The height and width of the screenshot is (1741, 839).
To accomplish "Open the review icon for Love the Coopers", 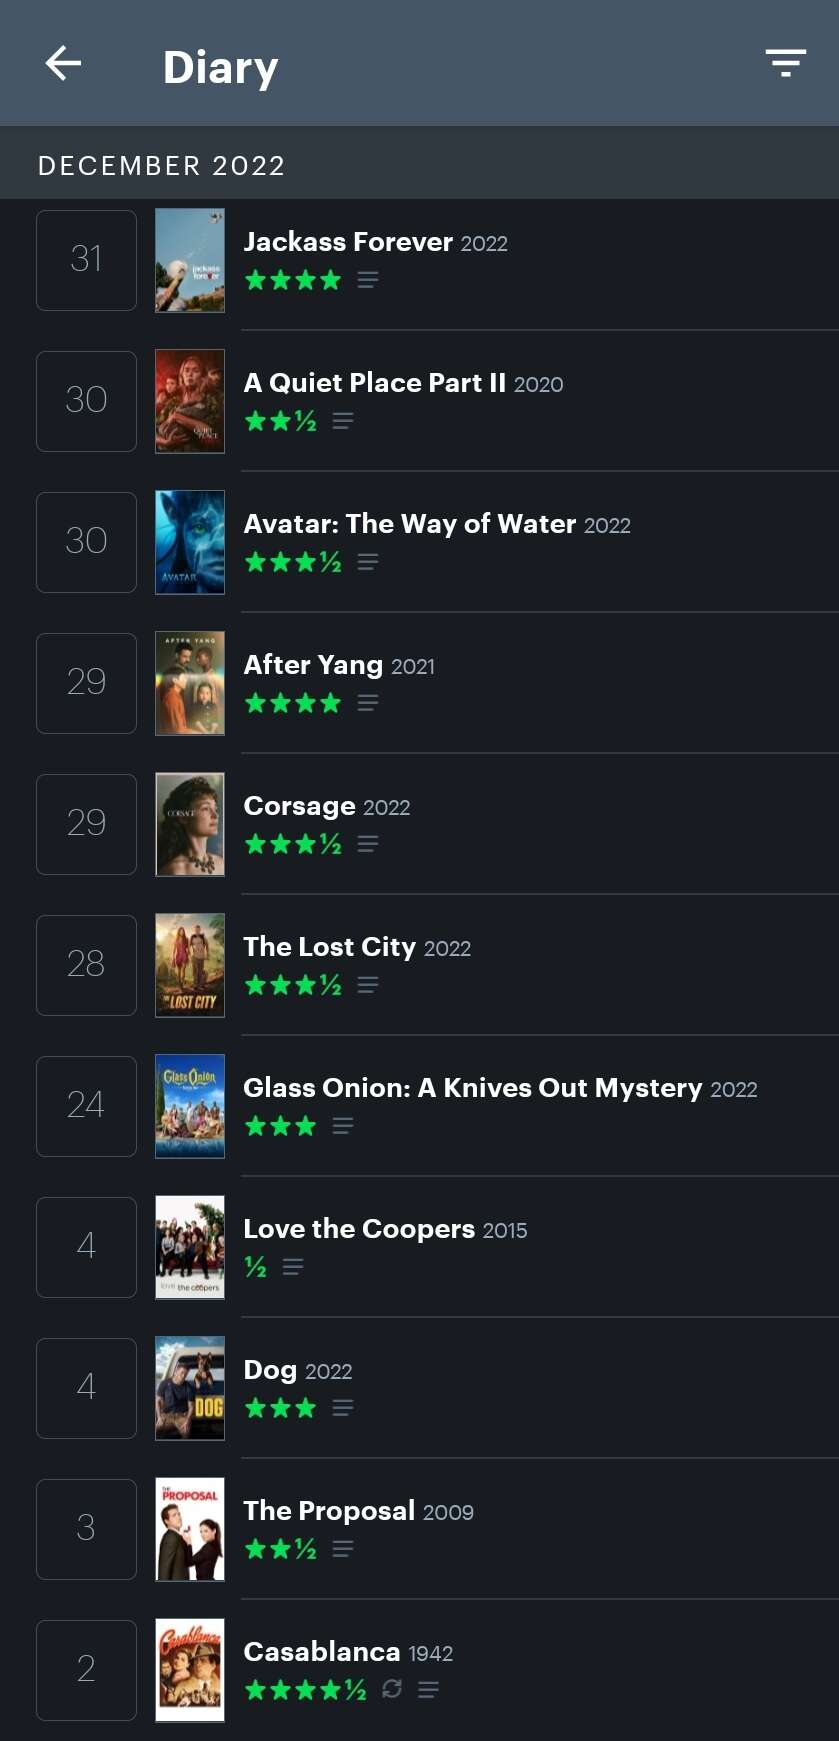I will tap(293, 1268).
